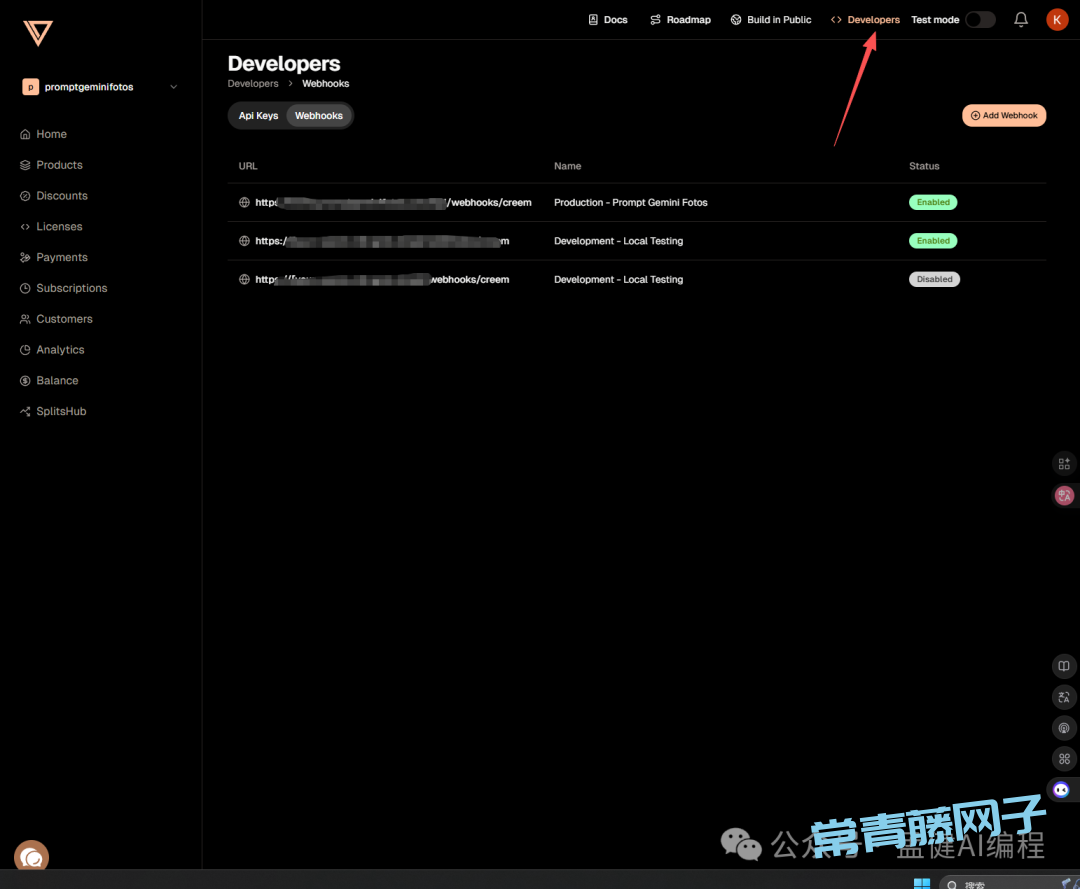Screen dimensions: 1080x889
Task: Open the chat support bubble icon
Action: click(31, 857)
